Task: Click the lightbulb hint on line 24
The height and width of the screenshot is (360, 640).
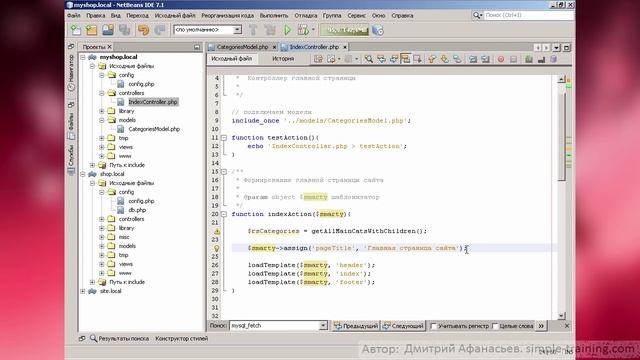Action: point(217,248)
